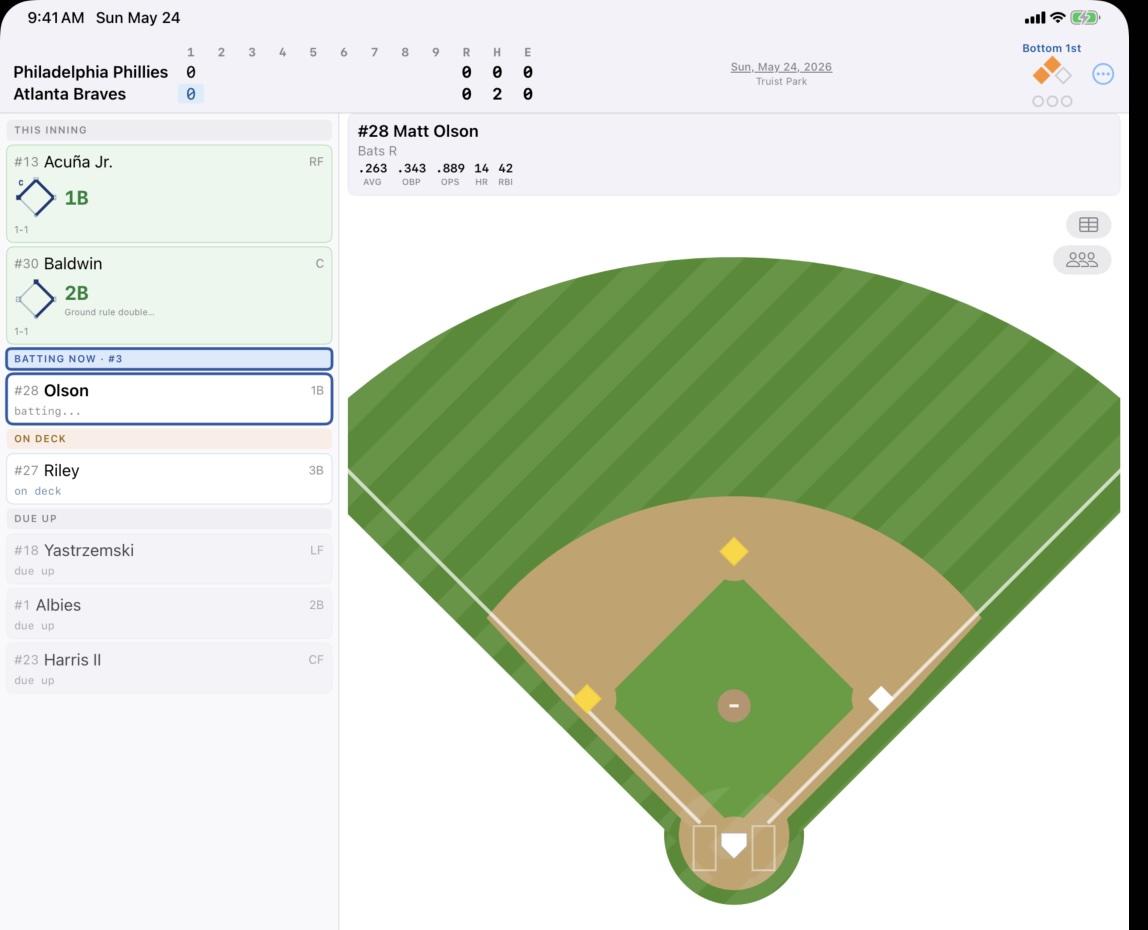The width and height of the screenshot is (1148, 930).
Task: Tap the 9:41 AM status bar clock
Action: coord(56,18)
